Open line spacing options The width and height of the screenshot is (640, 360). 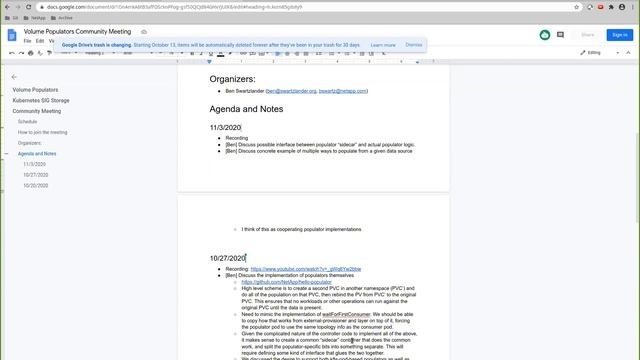coord(319,53)
